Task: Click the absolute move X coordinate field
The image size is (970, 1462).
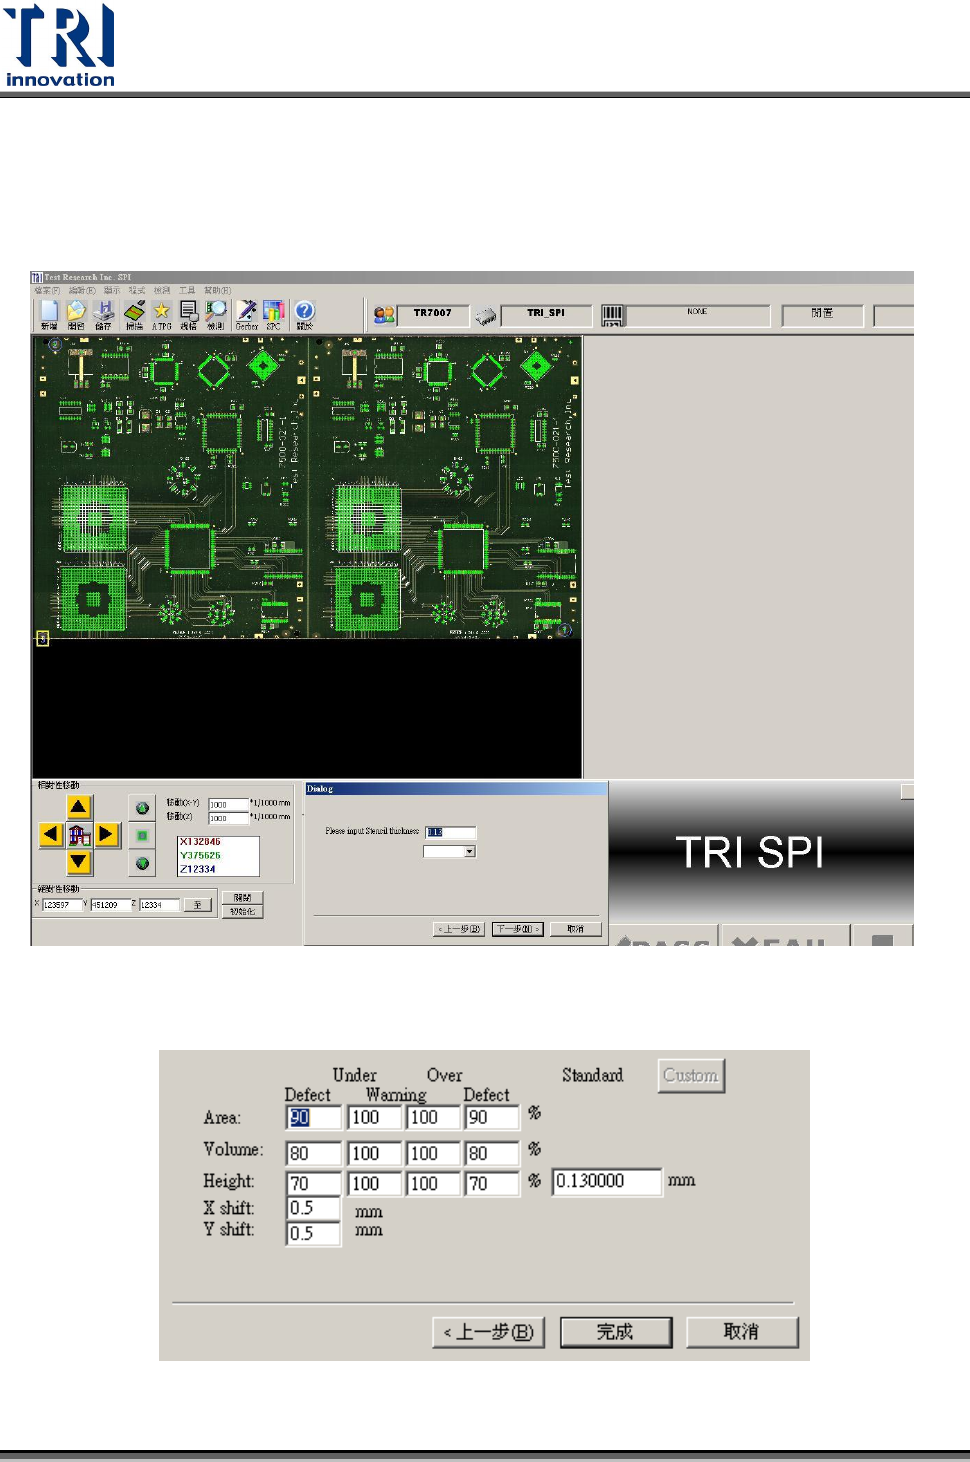Action: pos(62,905)
